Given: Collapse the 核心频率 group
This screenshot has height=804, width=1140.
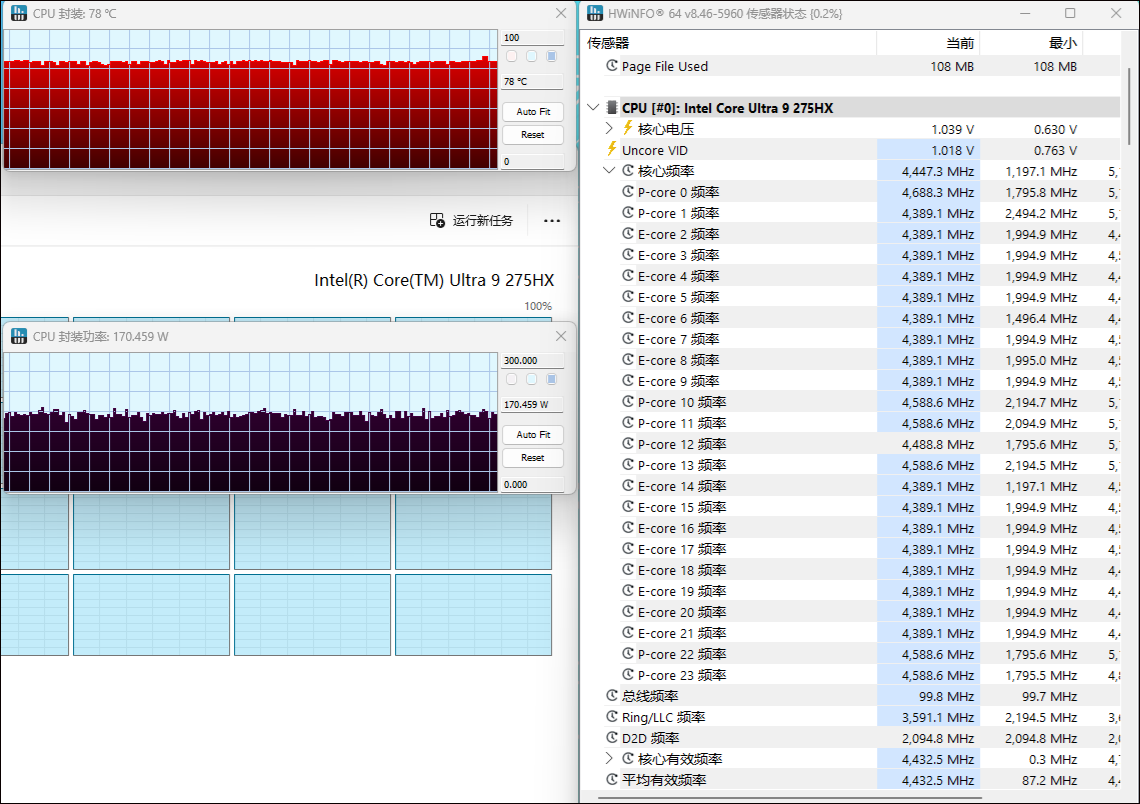Looking at the screenshot, I should [609, 170].
